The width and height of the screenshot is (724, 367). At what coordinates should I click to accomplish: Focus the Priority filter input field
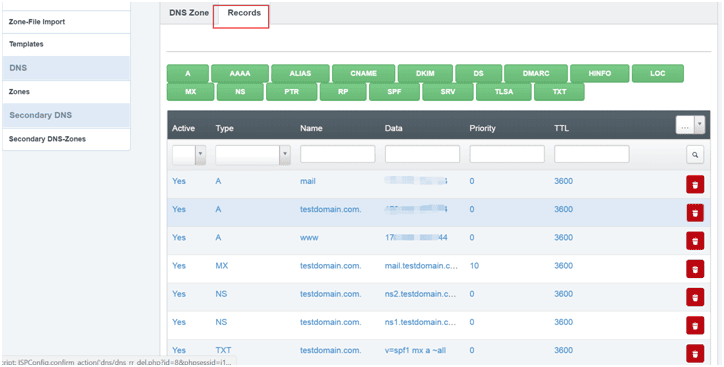(507, 154)
